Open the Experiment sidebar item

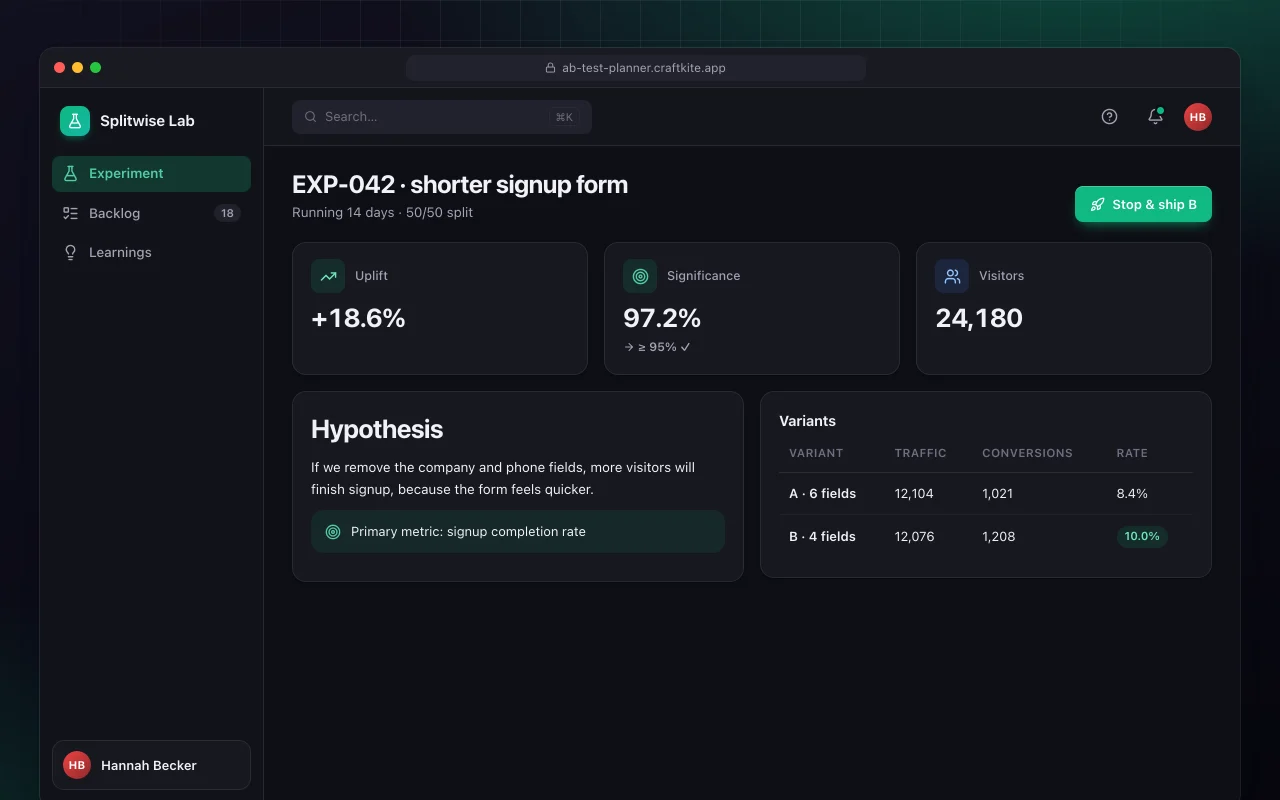coord(151,173)
